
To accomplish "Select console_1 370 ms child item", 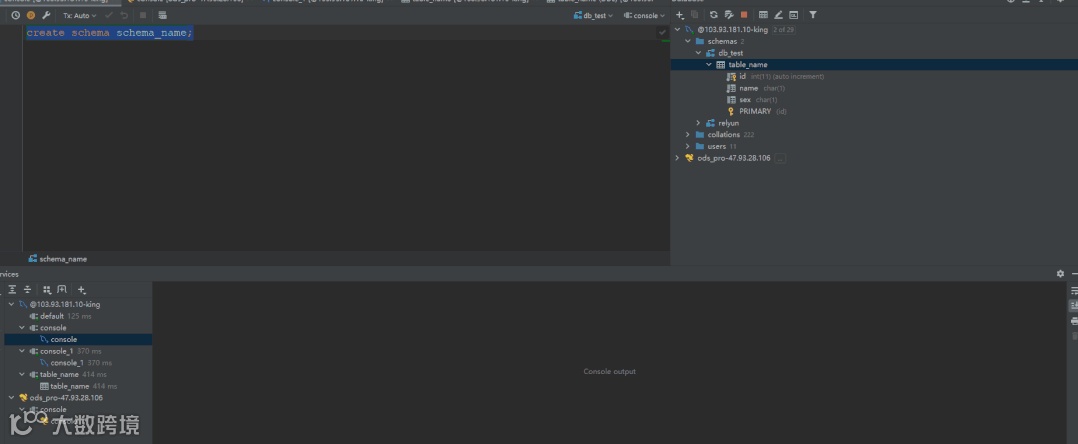I will tap(76, 363).
